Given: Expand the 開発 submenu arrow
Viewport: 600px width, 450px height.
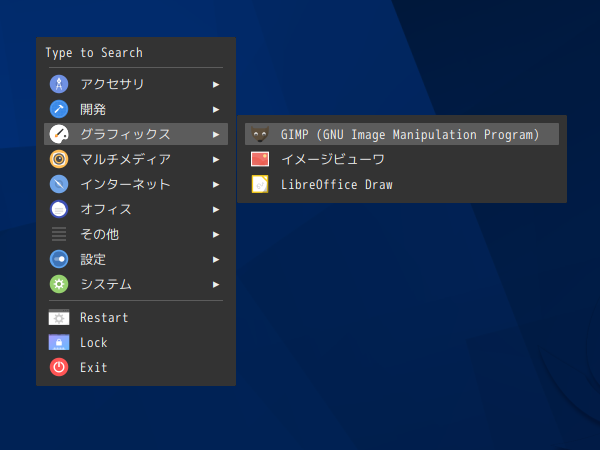Looking at the screenshot, I should (216, 110).
